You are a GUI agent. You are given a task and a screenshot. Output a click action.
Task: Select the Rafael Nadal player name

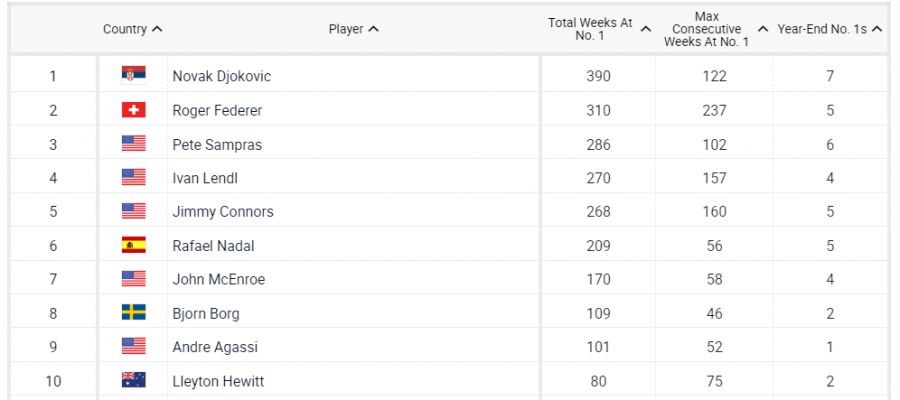212,245
